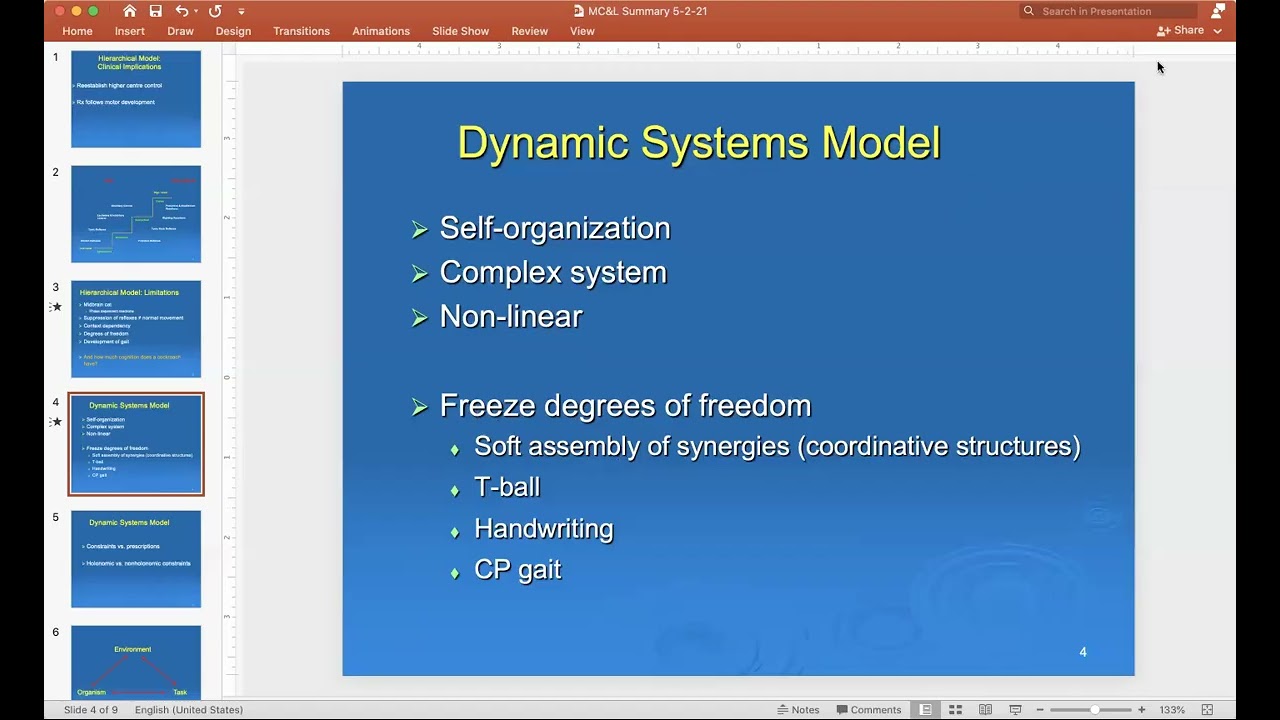Open the feedback icon at top right
This screenshot has width=1280, height=720.
(x=1217, y=11)
